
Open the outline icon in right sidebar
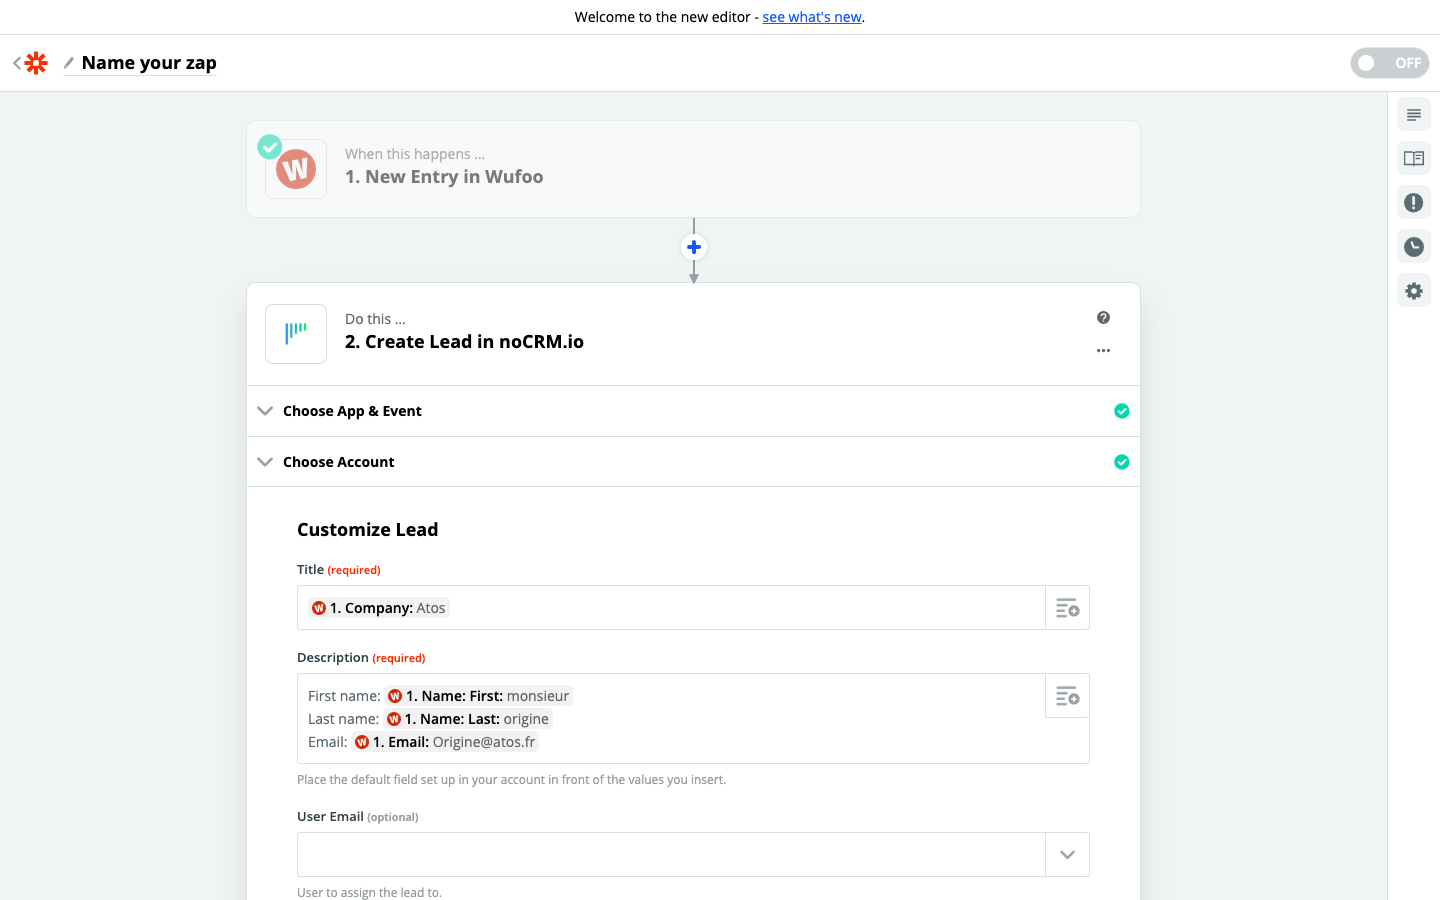tap(1413, 115)
